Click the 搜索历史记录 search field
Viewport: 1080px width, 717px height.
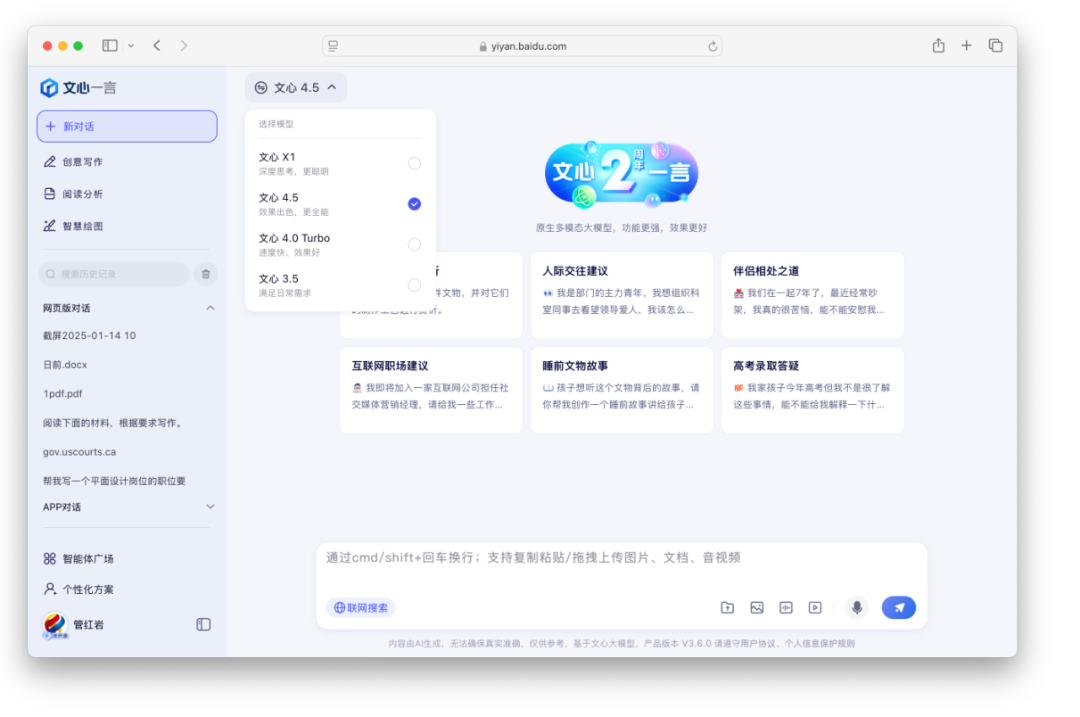(114, 274)
